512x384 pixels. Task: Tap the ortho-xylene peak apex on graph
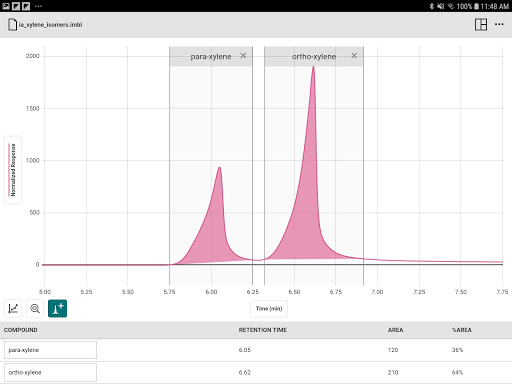pos(313,67)
